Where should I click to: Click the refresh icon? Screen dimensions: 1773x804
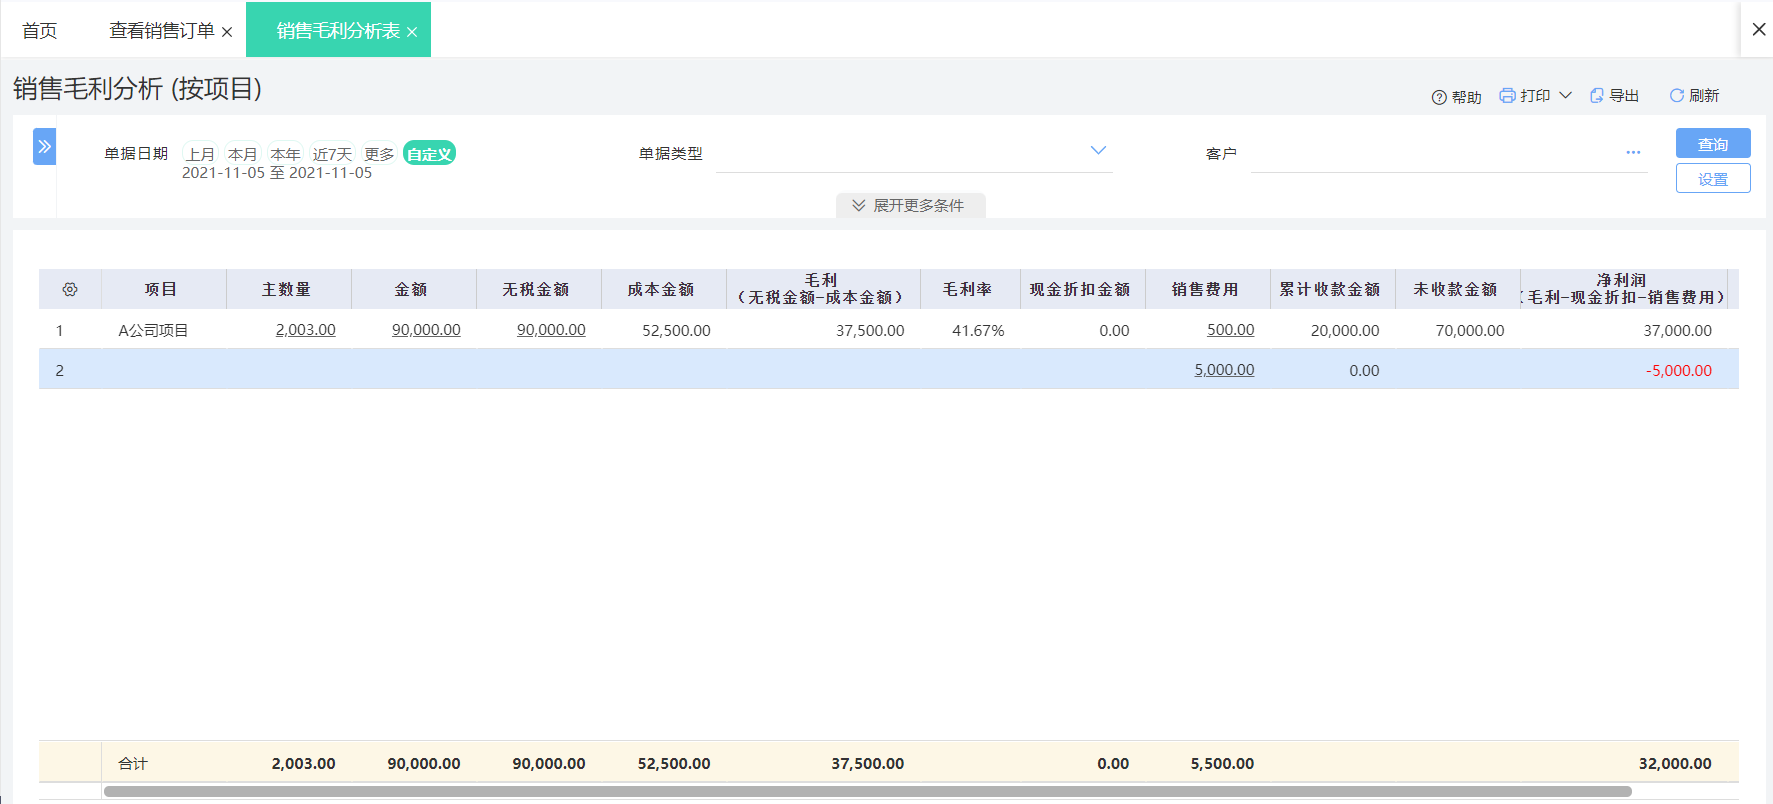point(1677,96)
